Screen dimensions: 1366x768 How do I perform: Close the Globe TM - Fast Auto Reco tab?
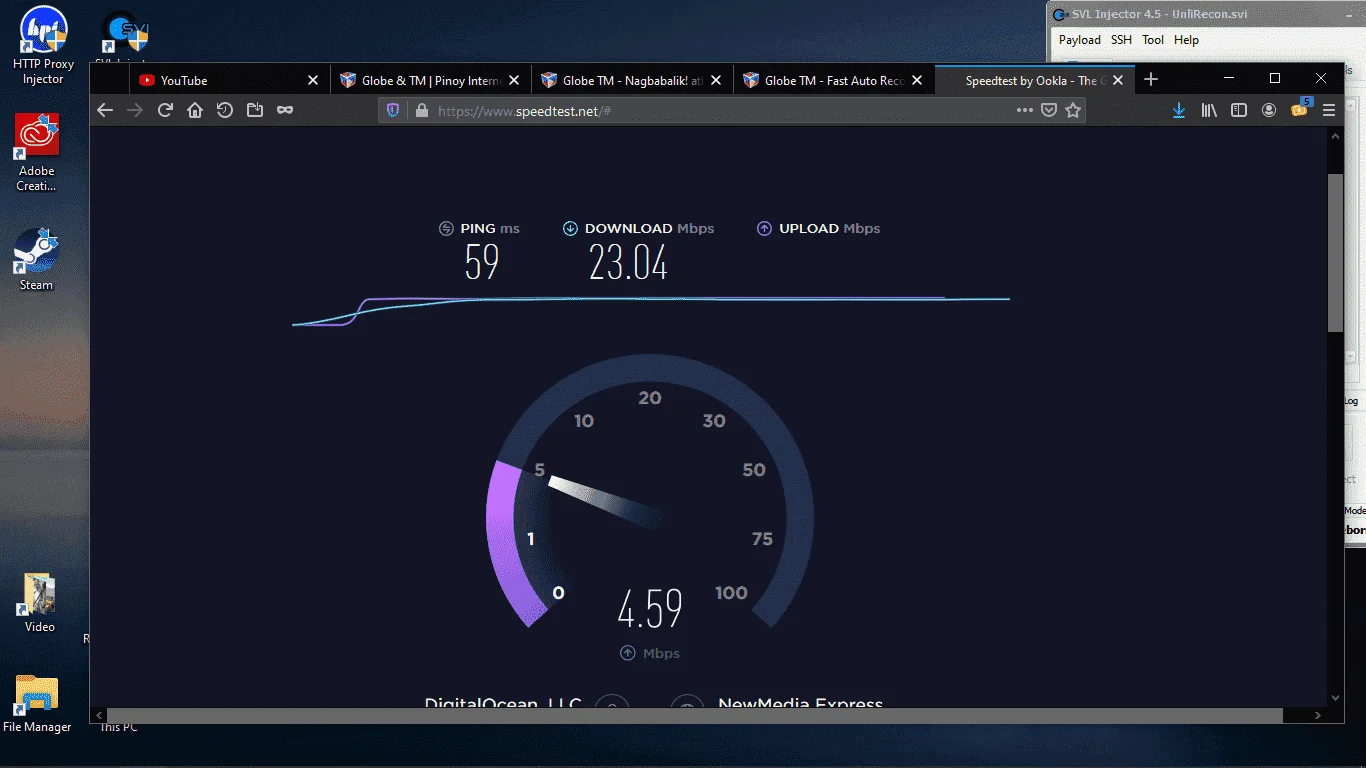[917, 80]
